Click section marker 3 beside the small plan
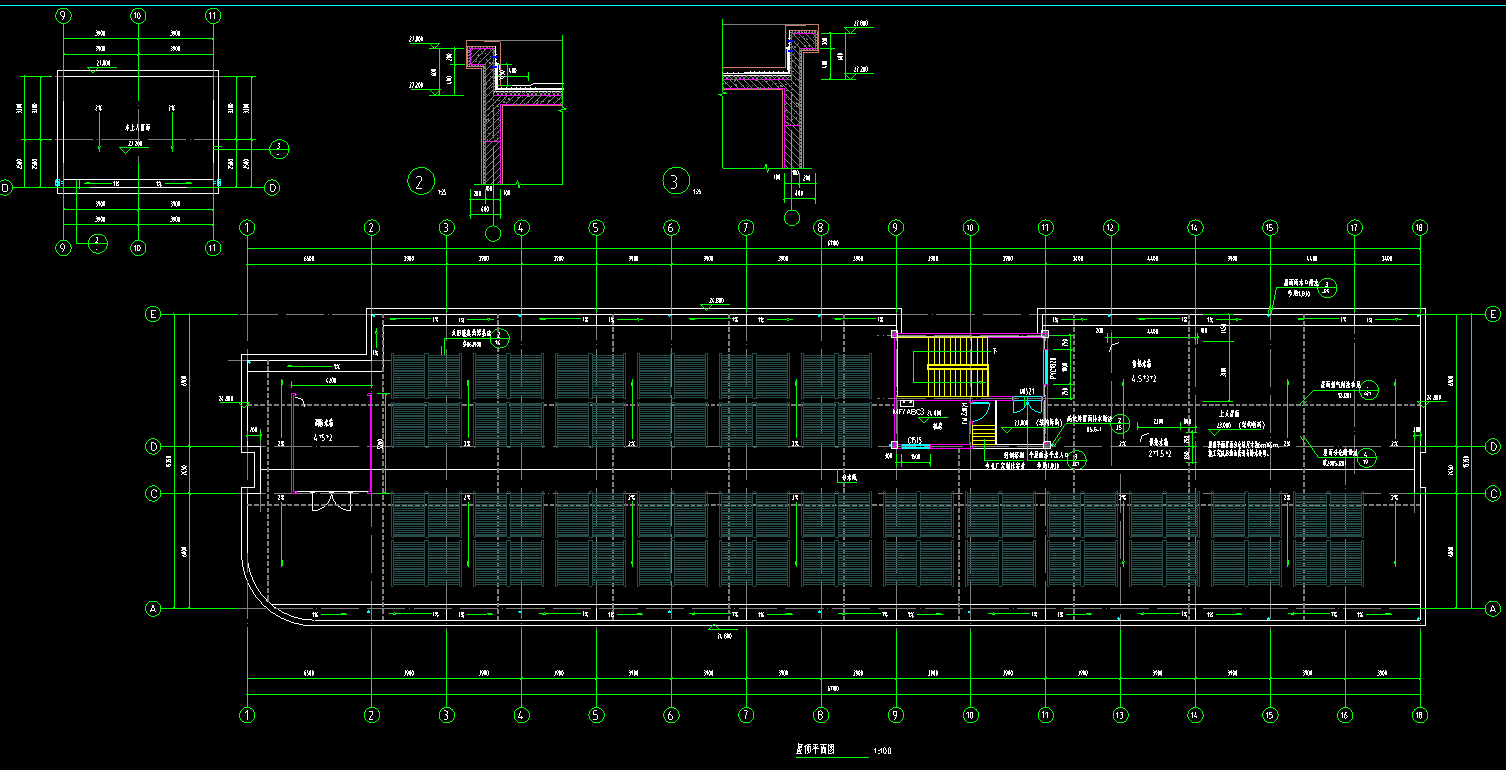 click(x=281, y=148)
